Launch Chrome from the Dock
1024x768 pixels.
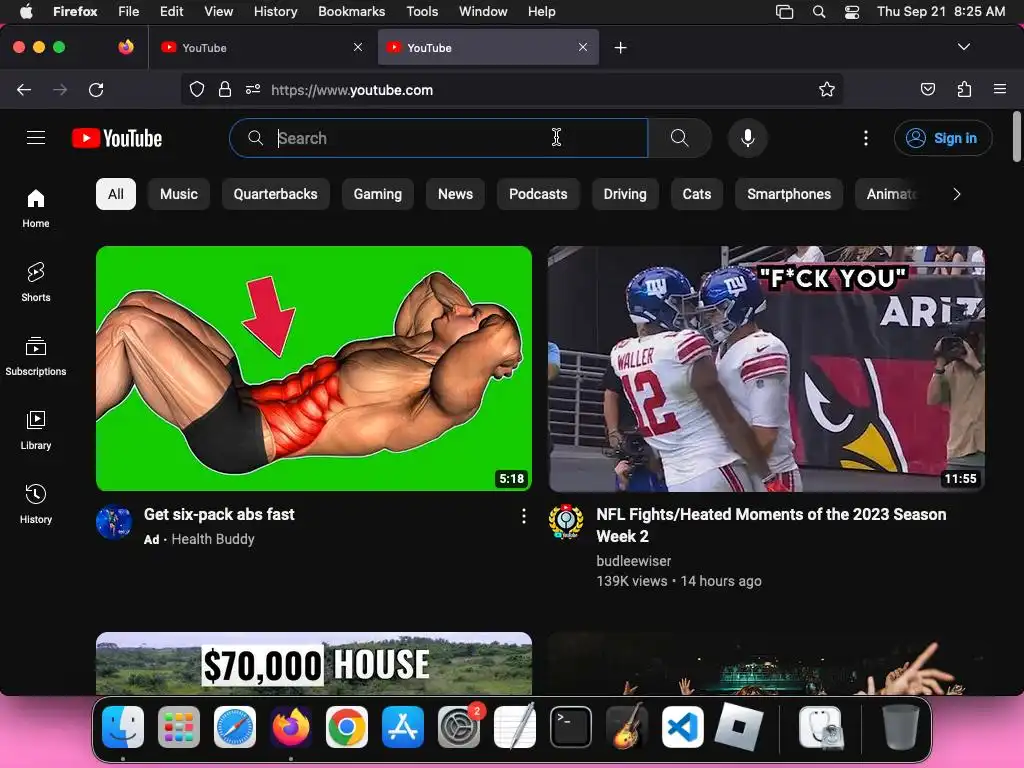click(x=347, y=727)
